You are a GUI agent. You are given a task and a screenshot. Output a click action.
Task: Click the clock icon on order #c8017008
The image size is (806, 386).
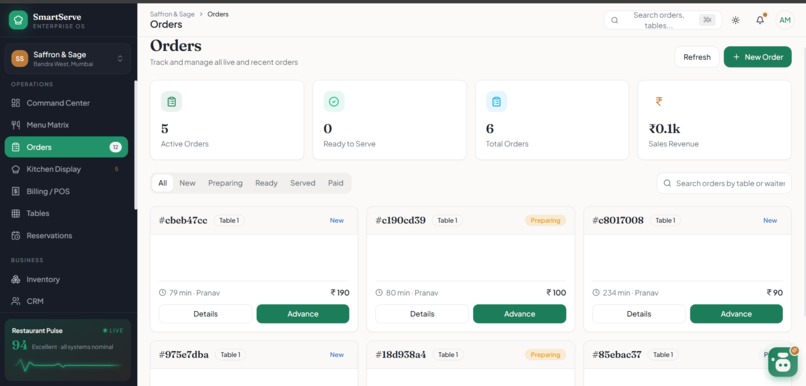coord(596,292)
